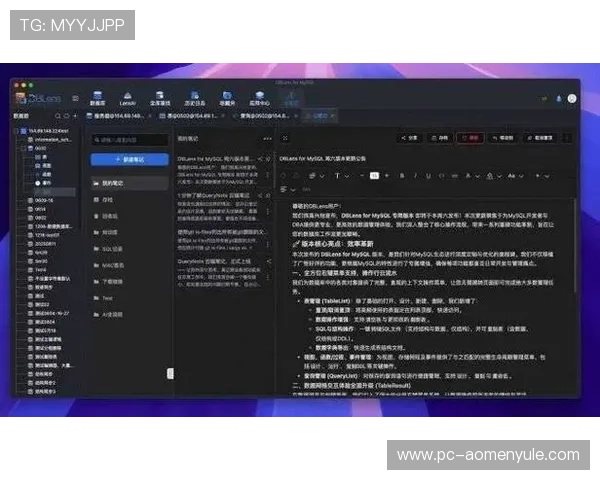This screenshot has width=600, height=480.
Task: Click the archive button next to share
Action: (439, 138)
